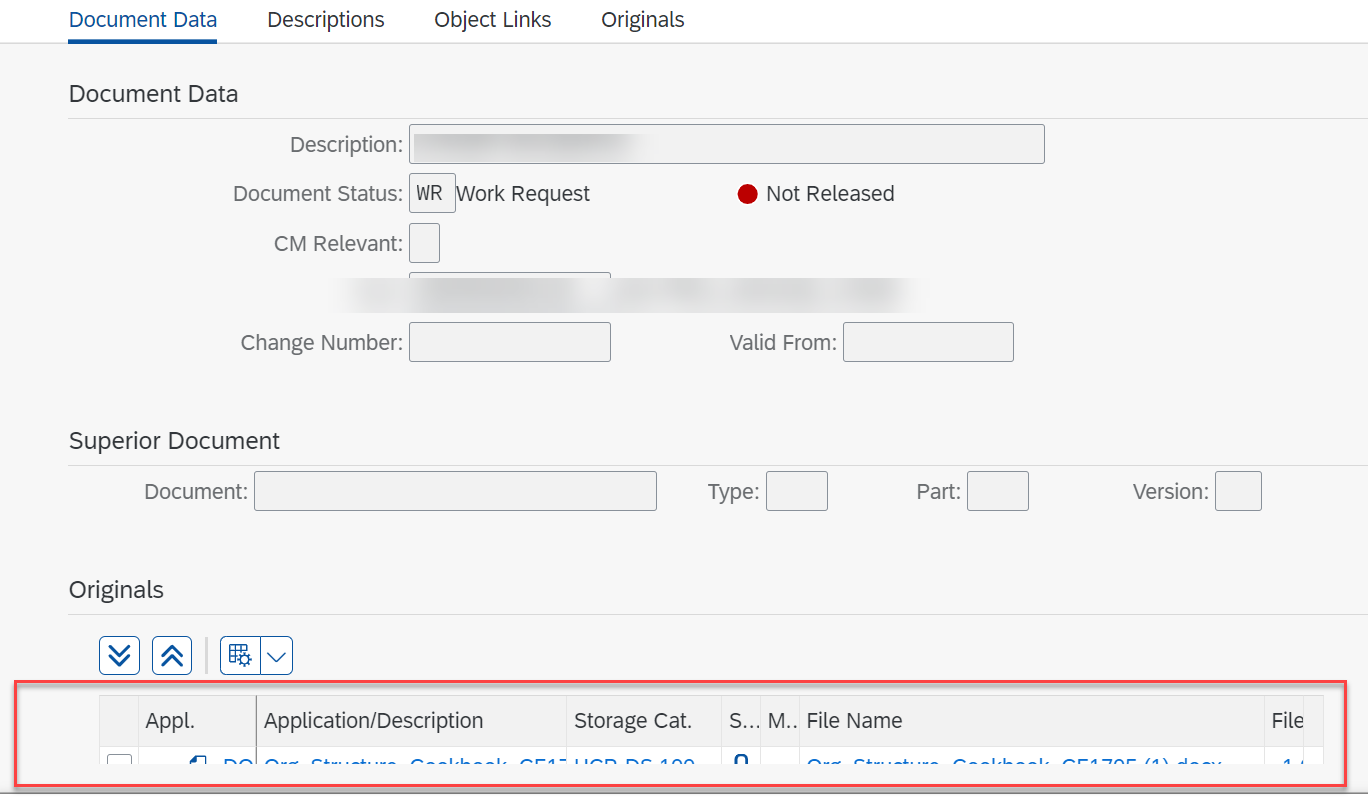Click the superior document Part field
This screenshot has width=1368, height=798.
coord(998,491)
